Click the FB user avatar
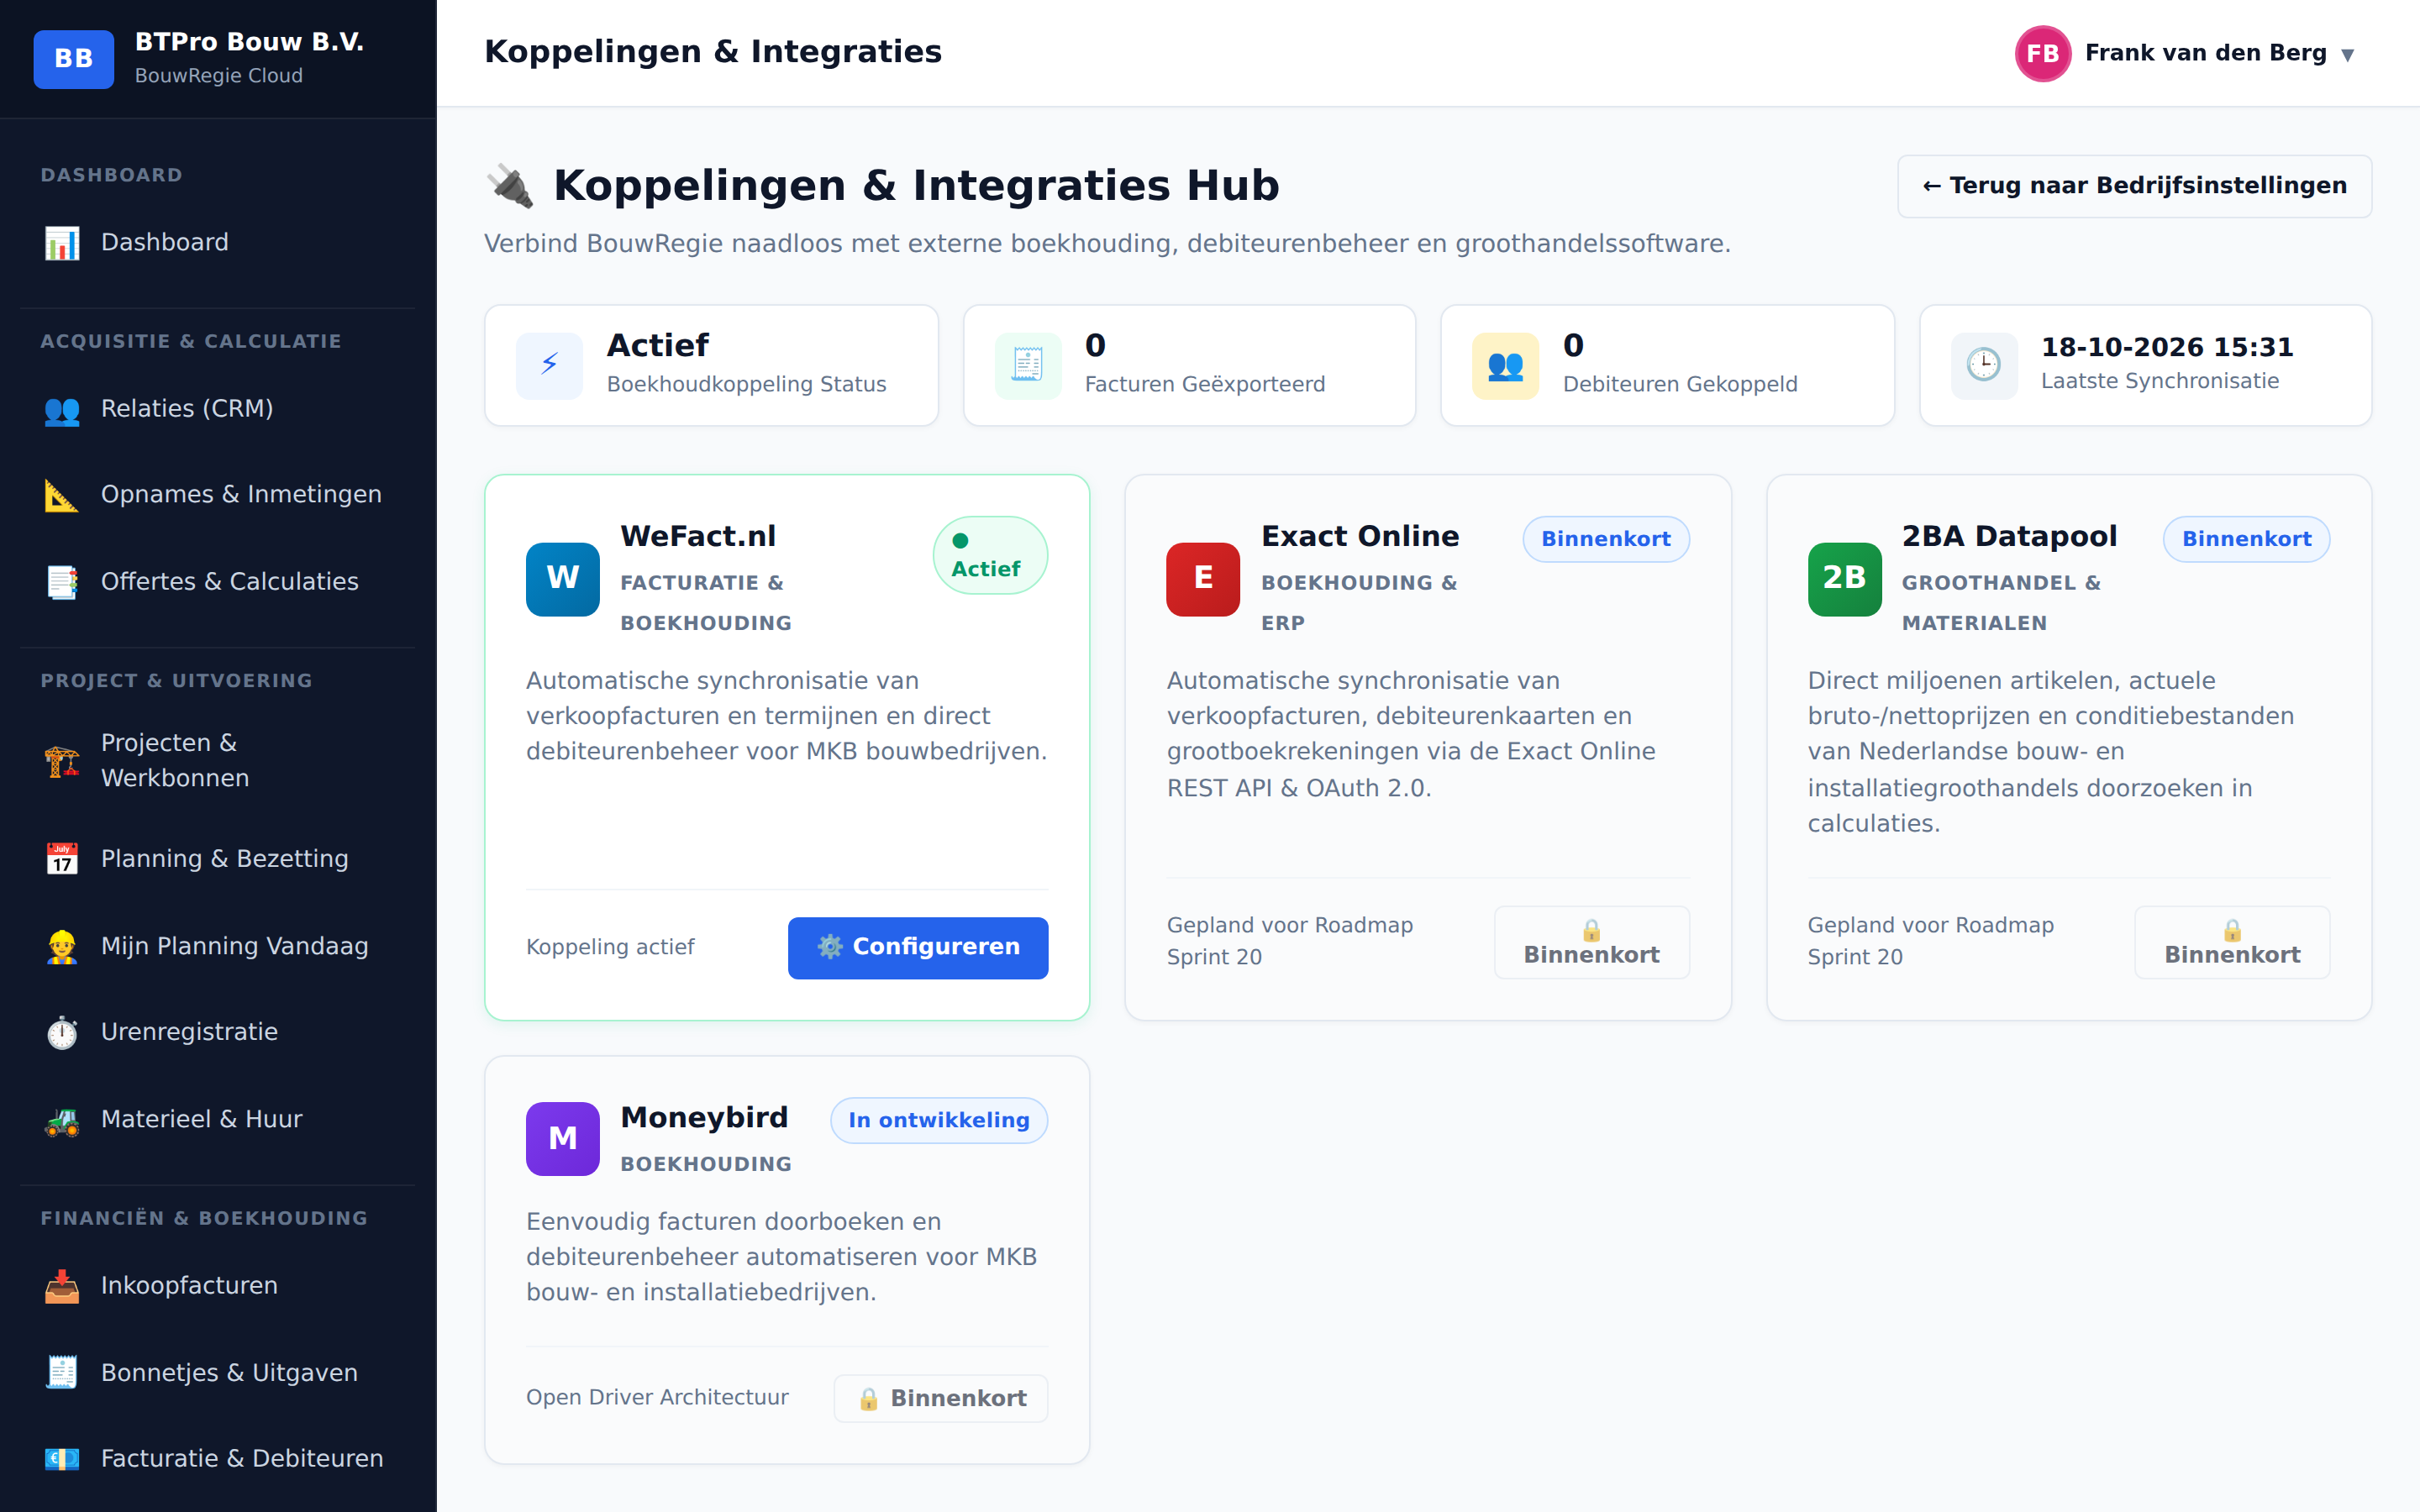Viewport: 2420px width, 1512px height. point(2042,53)
